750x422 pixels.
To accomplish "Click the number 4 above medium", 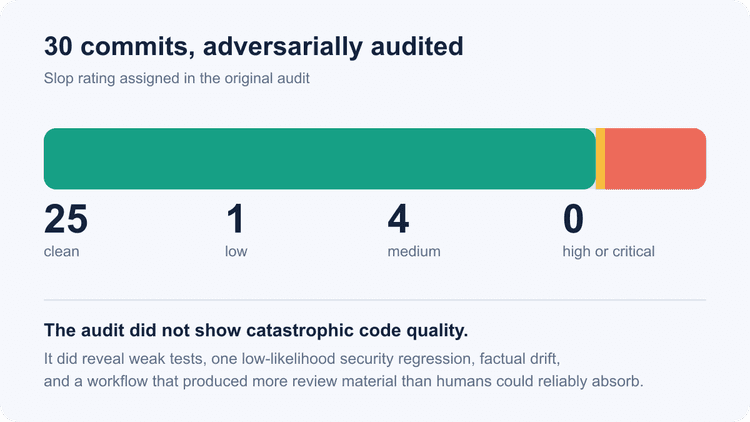I will click(398, 219).
